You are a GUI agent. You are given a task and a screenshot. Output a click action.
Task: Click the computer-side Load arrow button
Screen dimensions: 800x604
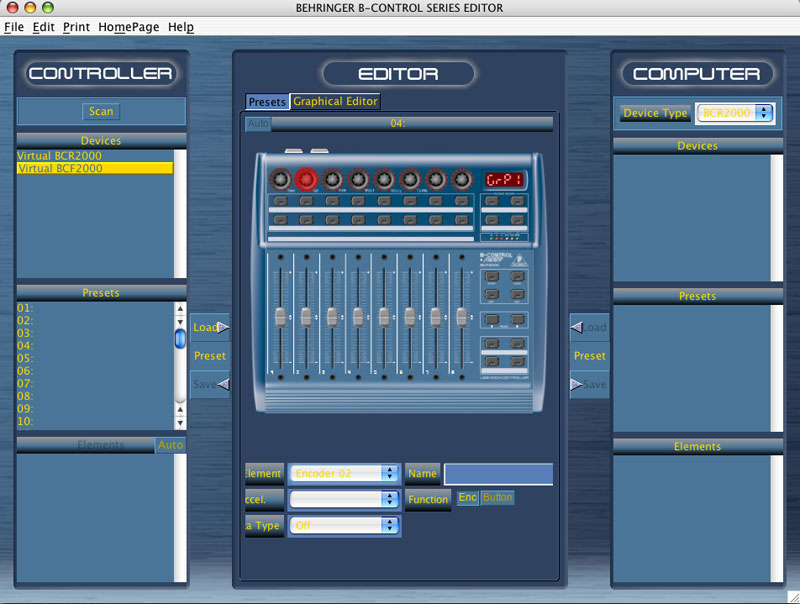589,327
